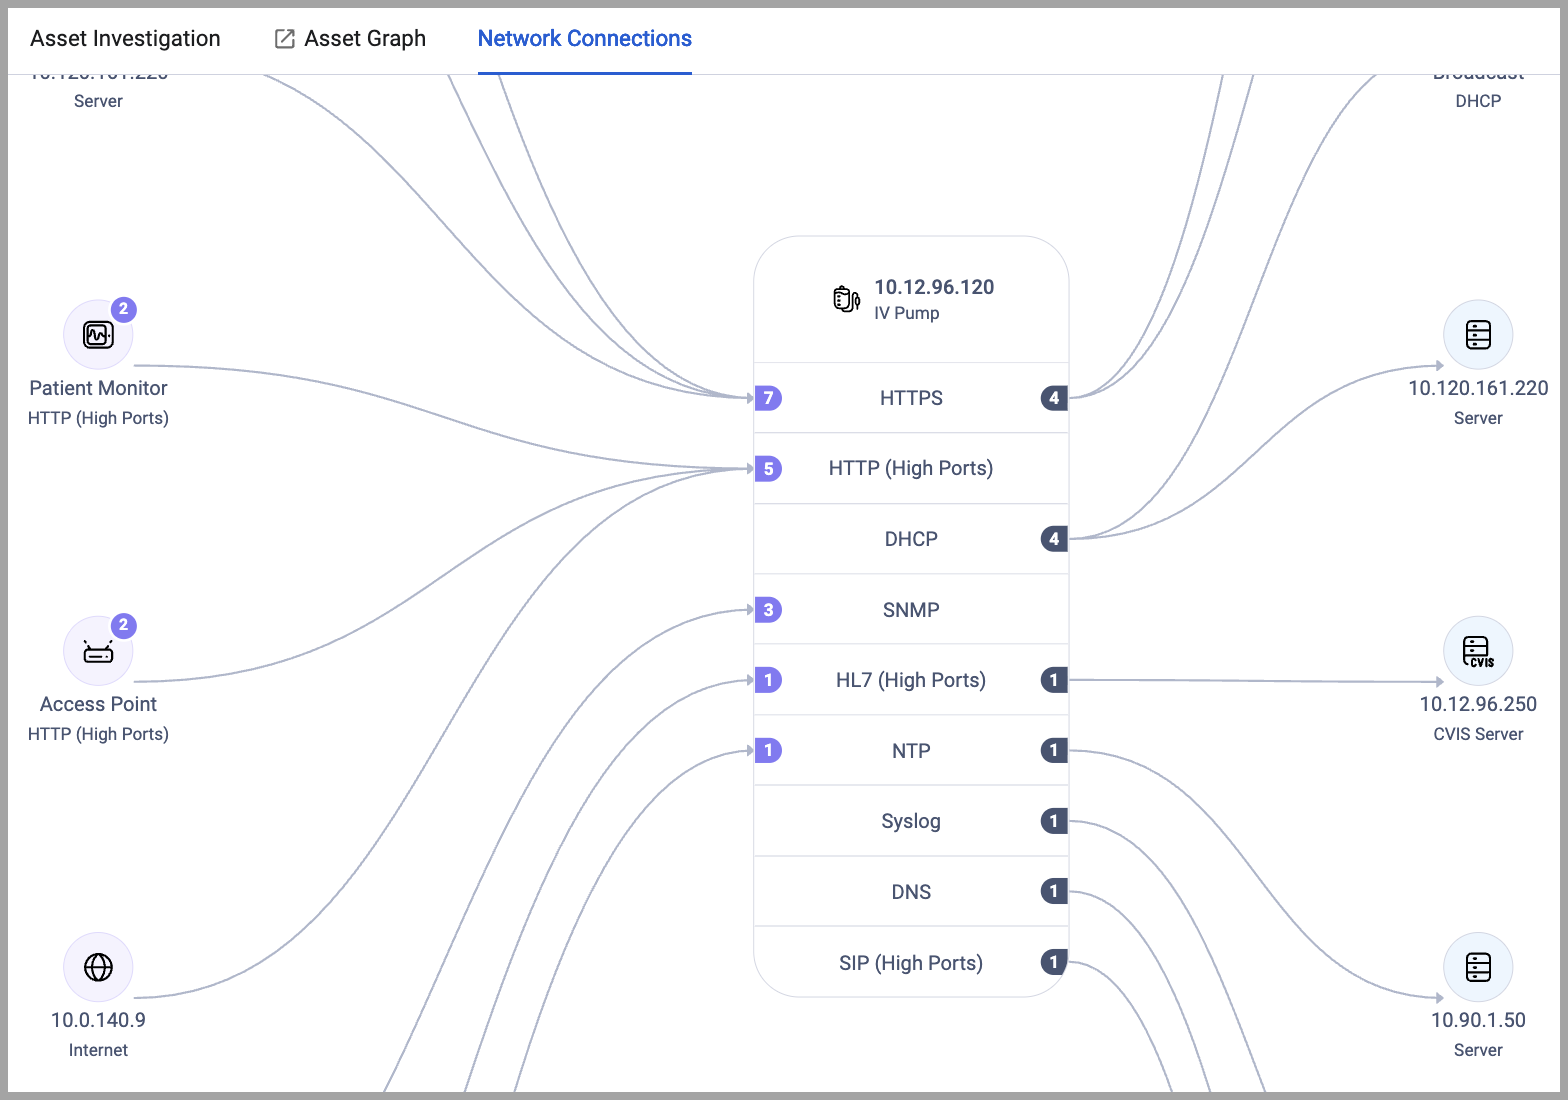Click the outbound 4 badge on HTTPS
Screen dimensions: 1568x1100
pos(1054,398)
